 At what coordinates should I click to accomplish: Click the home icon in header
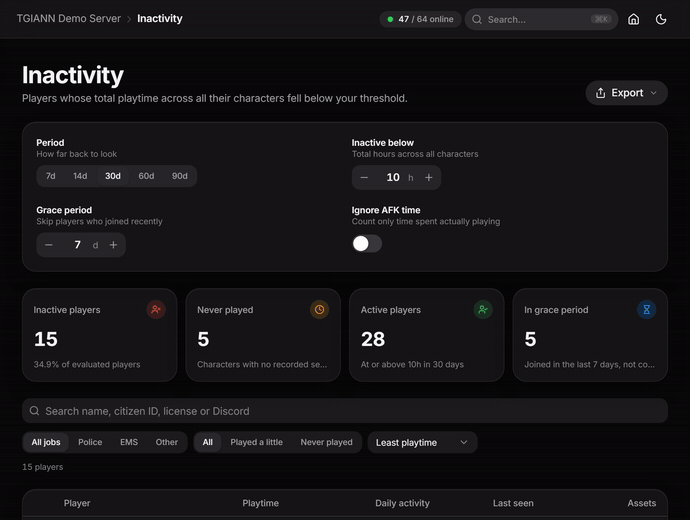click(x=633, y=19)
